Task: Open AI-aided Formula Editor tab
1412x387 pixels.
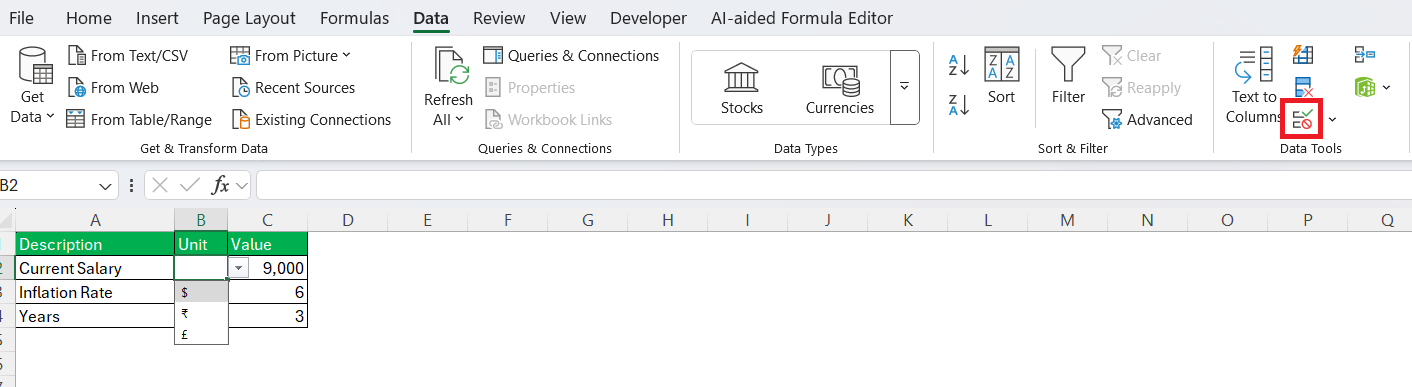Action: [802, 18]
